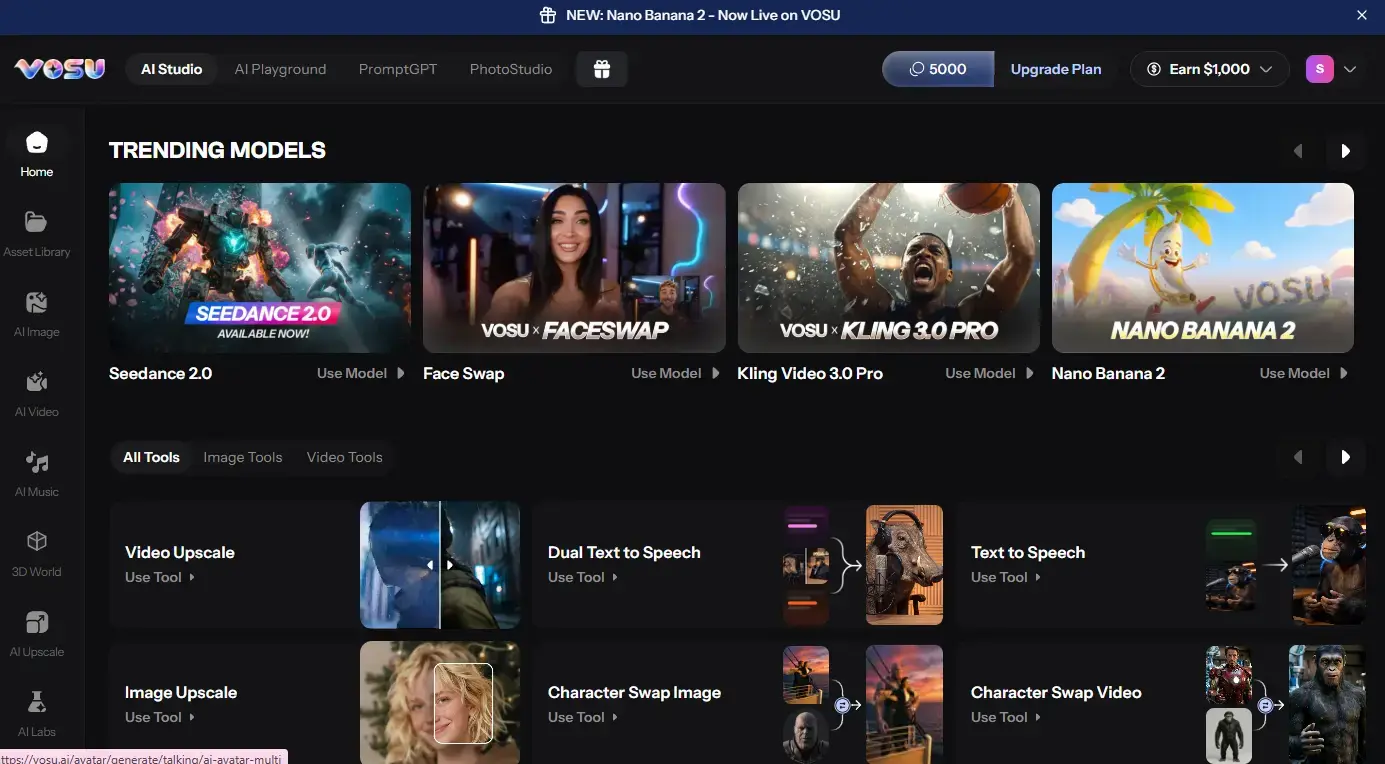Open the VOSU x Faceswap thumbnail
Screen dimensions: 1385x764
[x=574, y=268]
